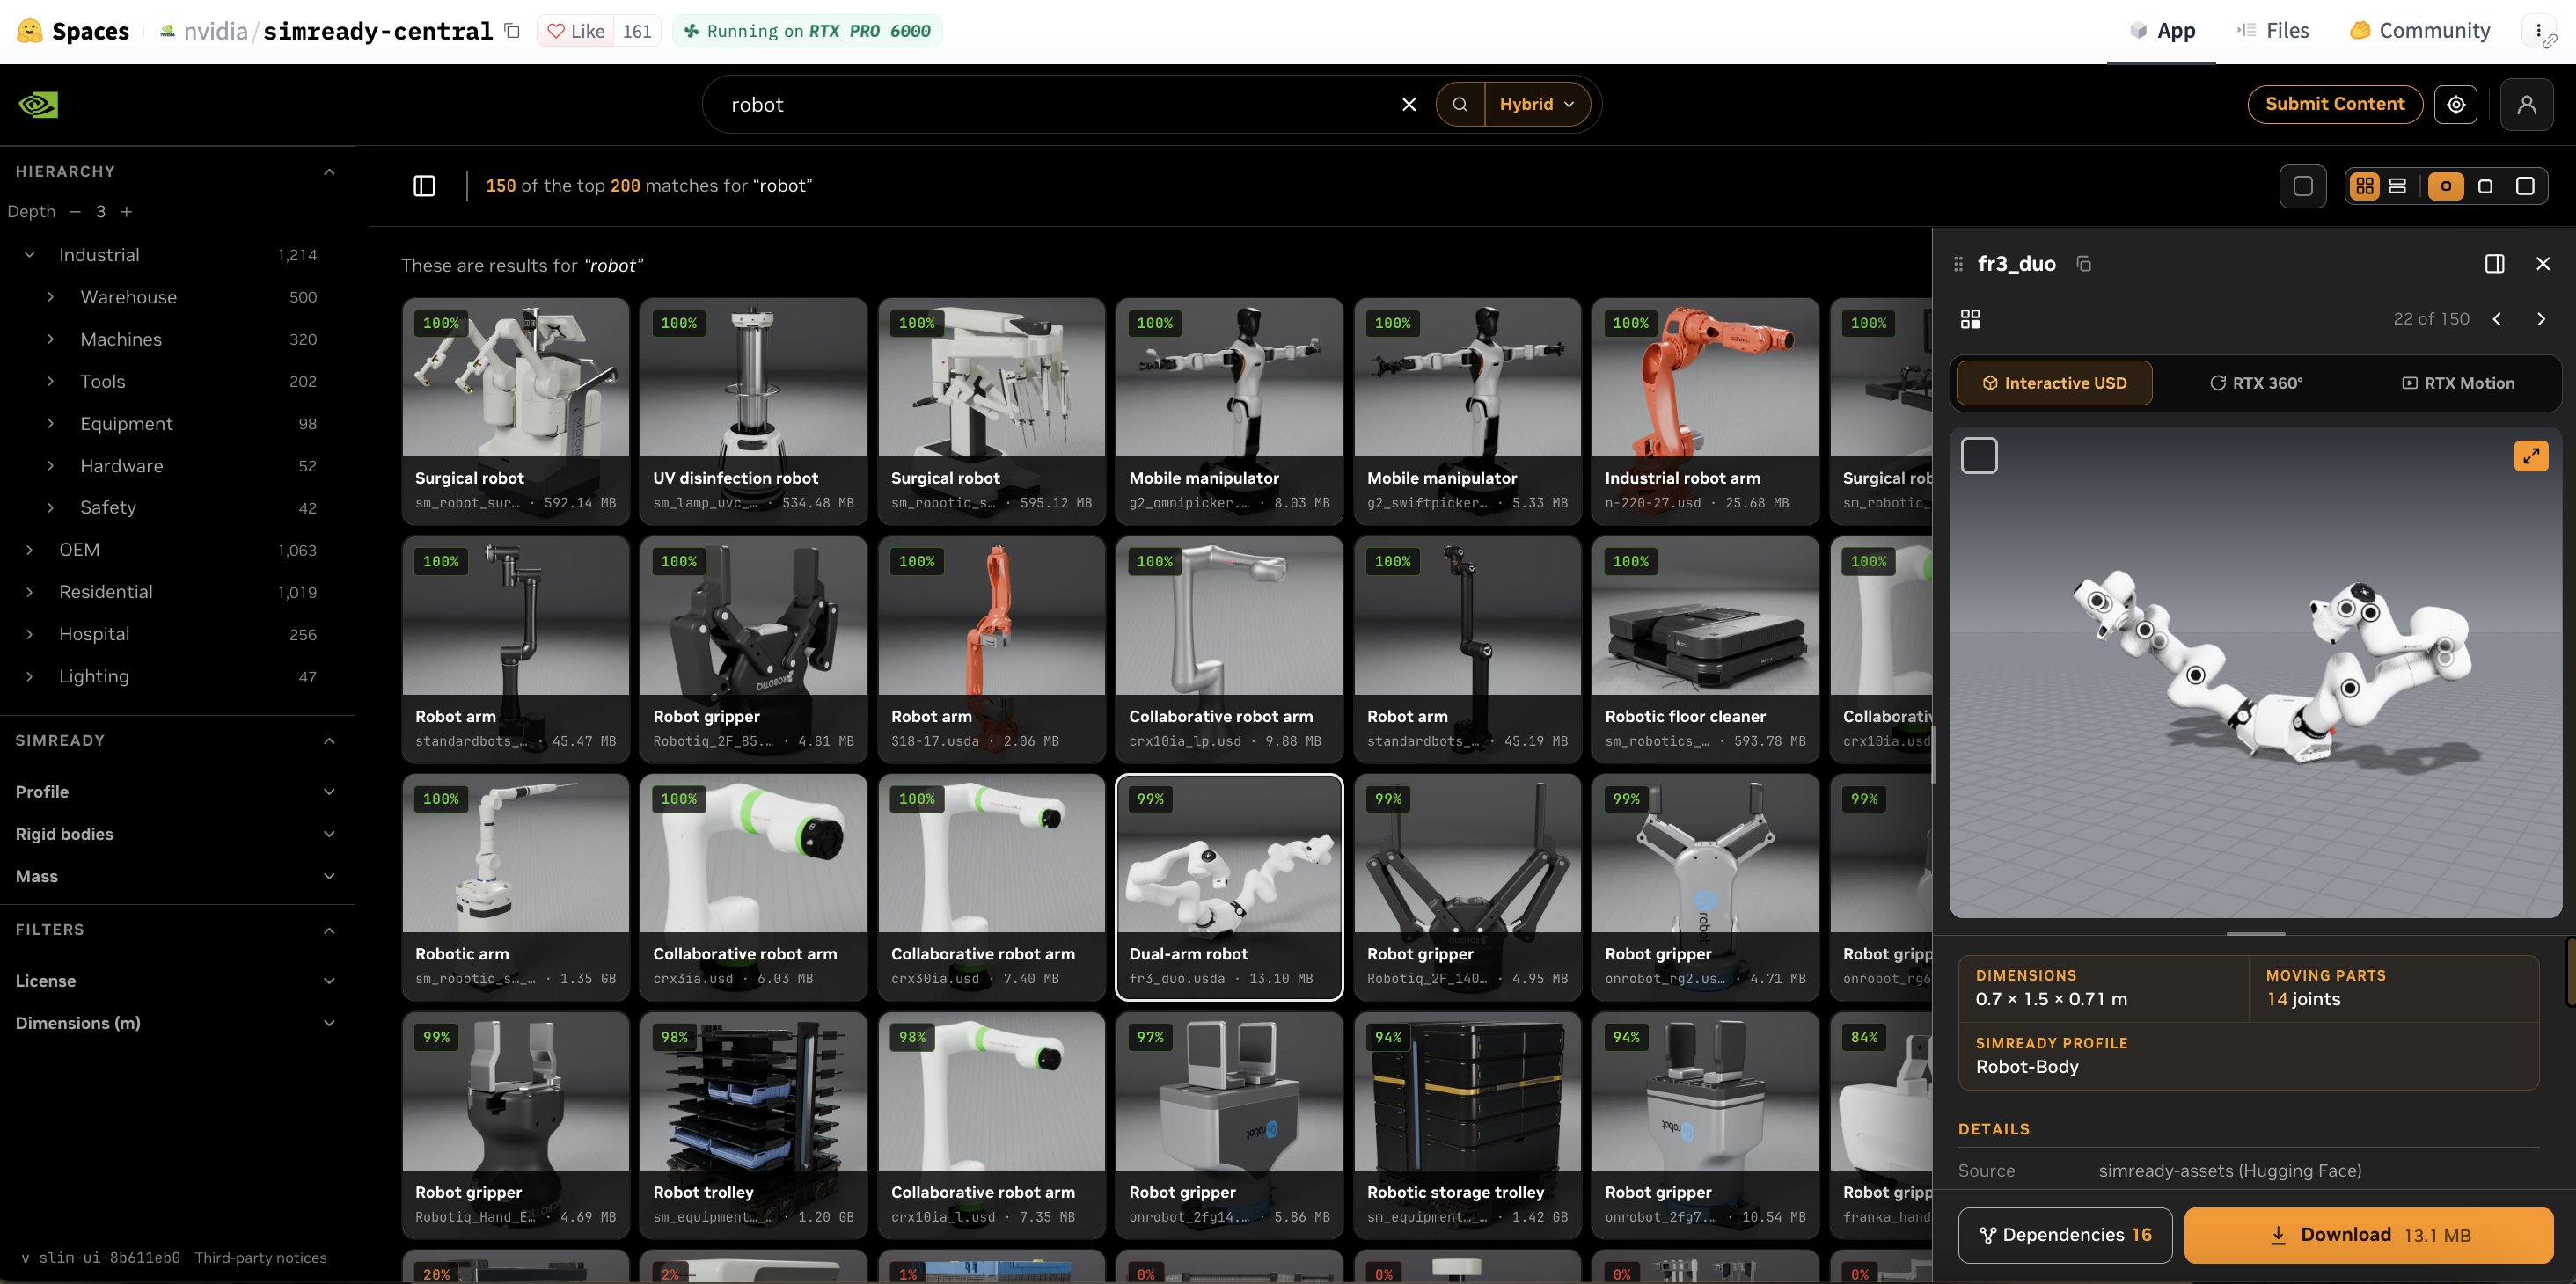Decrease hierarchy depth with minus

75,212
